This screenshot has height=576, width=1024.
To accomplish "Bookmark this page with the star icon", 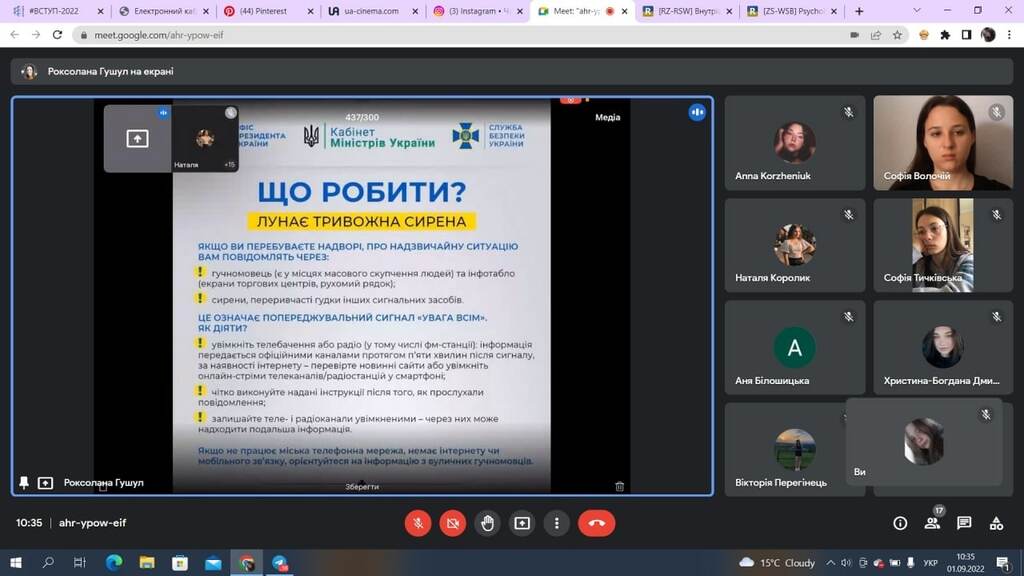I will tap(898, 34).
